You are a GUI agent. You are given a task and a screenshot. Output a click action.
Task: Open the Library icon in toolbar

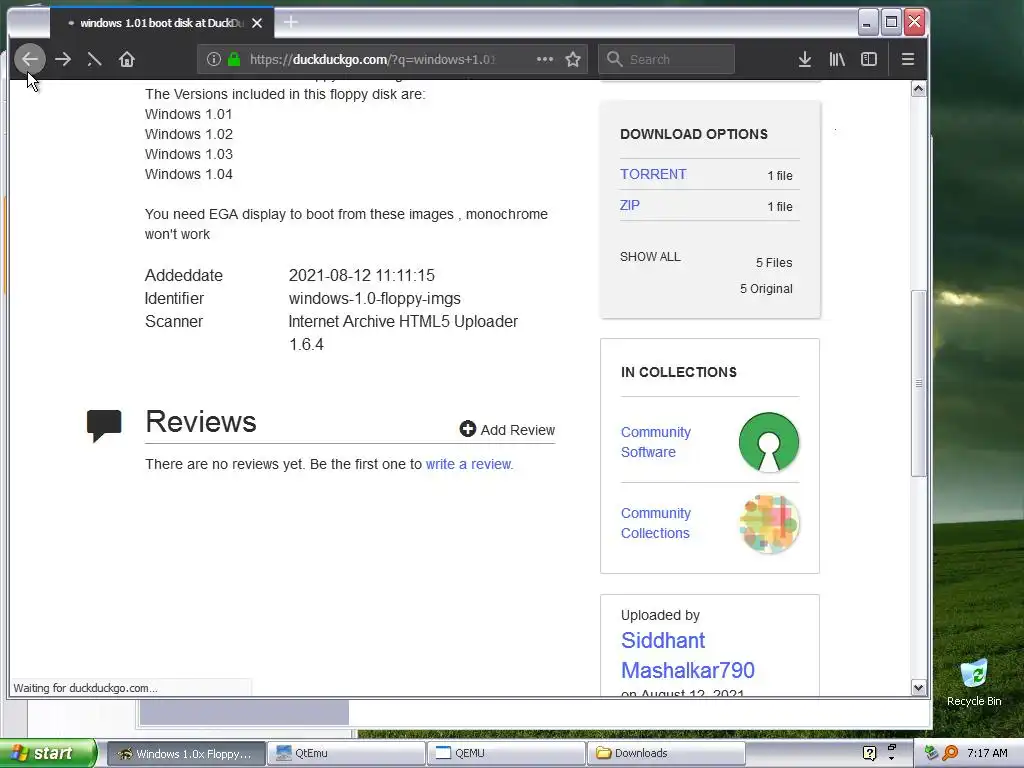click(x=837, y=59)
